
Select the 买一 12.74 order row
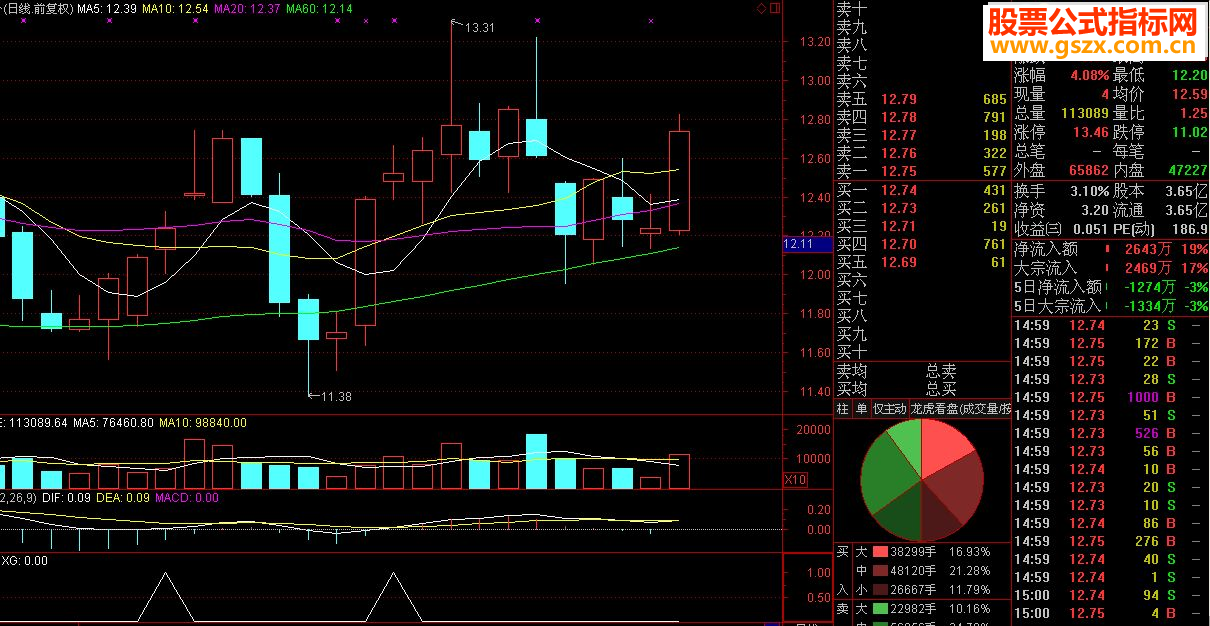pyautogui.click(x=922, y=190)
